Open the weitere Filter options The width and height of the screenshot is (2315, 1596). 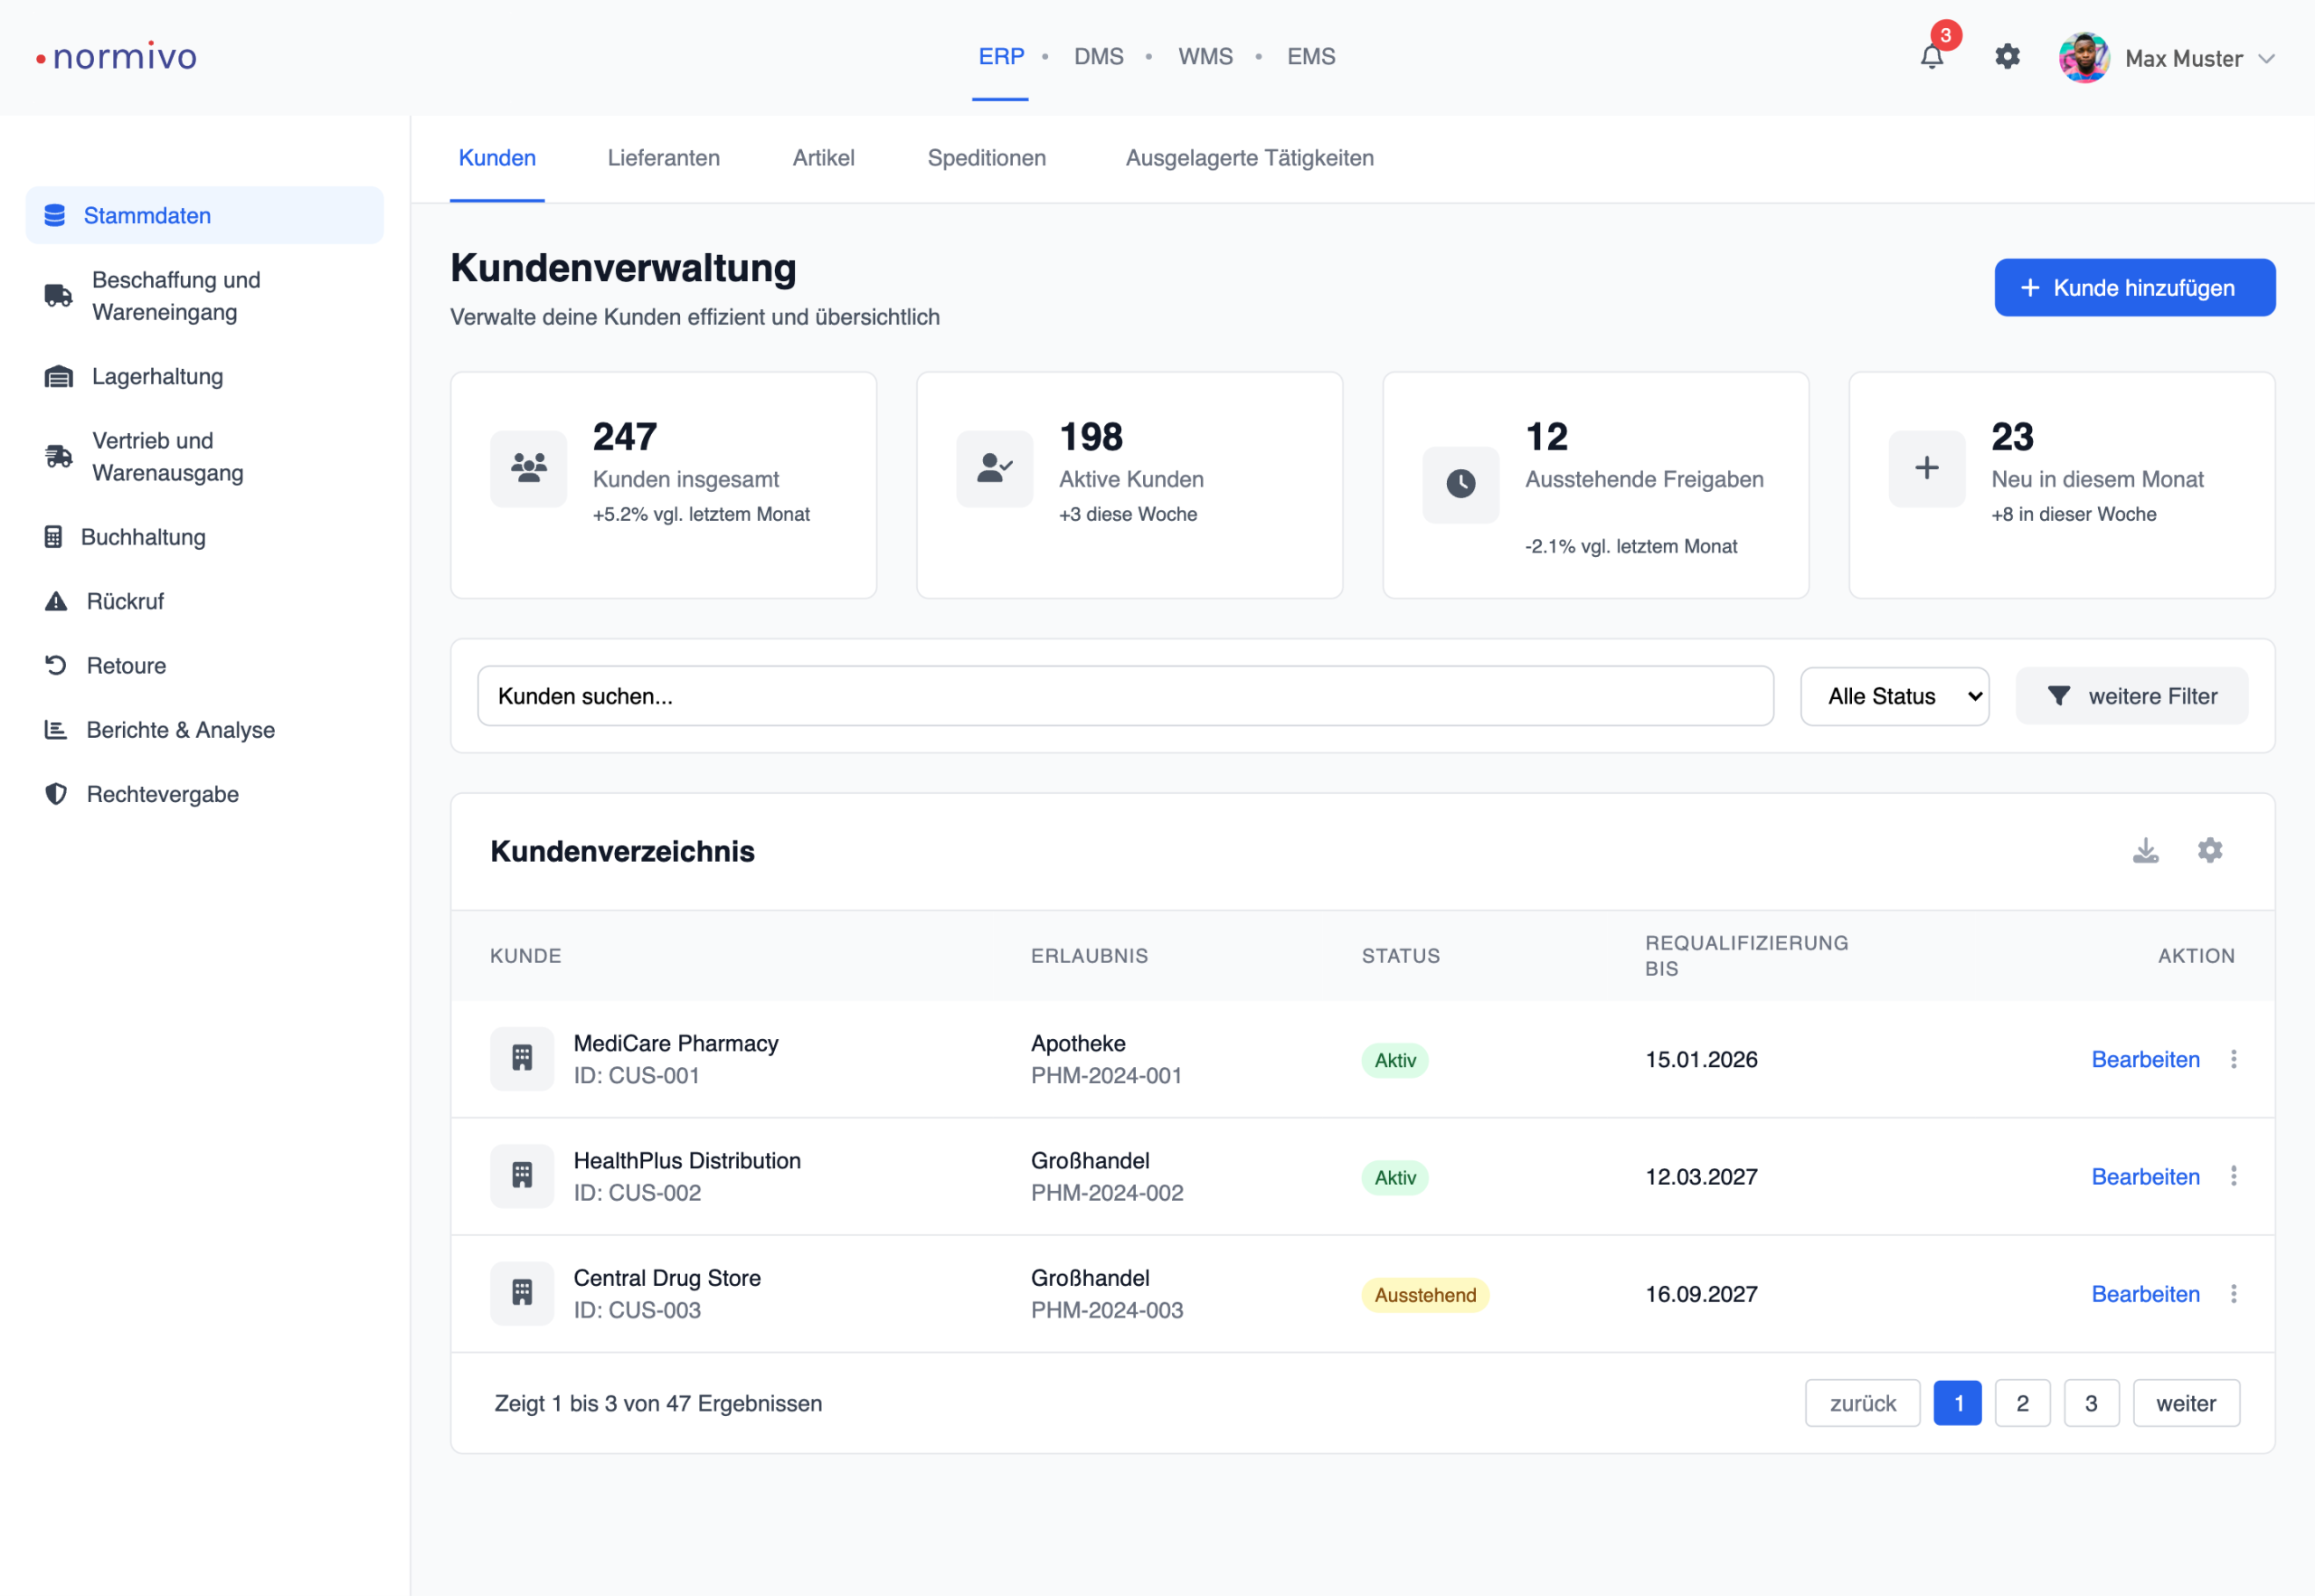(x=2131, y=696)
